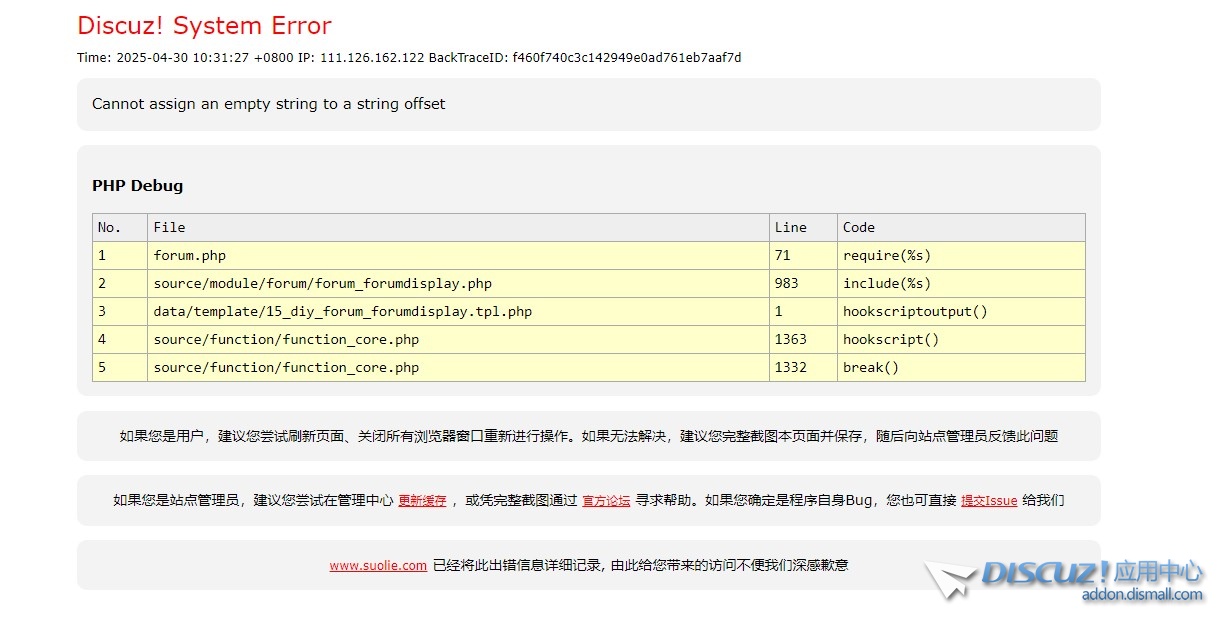
Task: Click the hookscriptoutput() code cell
Action: pyautogui.click(x=961, y=311)
